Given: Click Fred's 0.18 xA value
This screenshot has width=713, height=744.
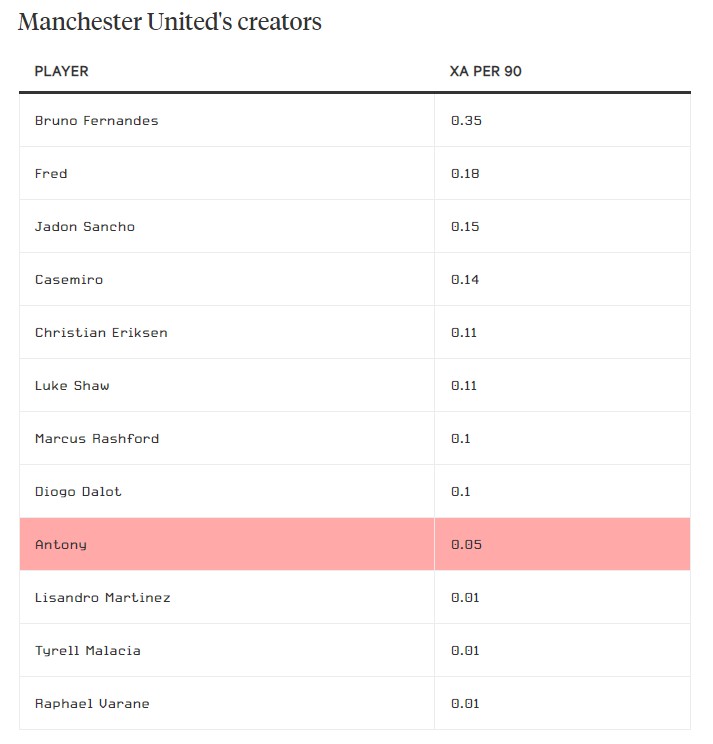Looking at the screenshot, I should pos(465,174).
